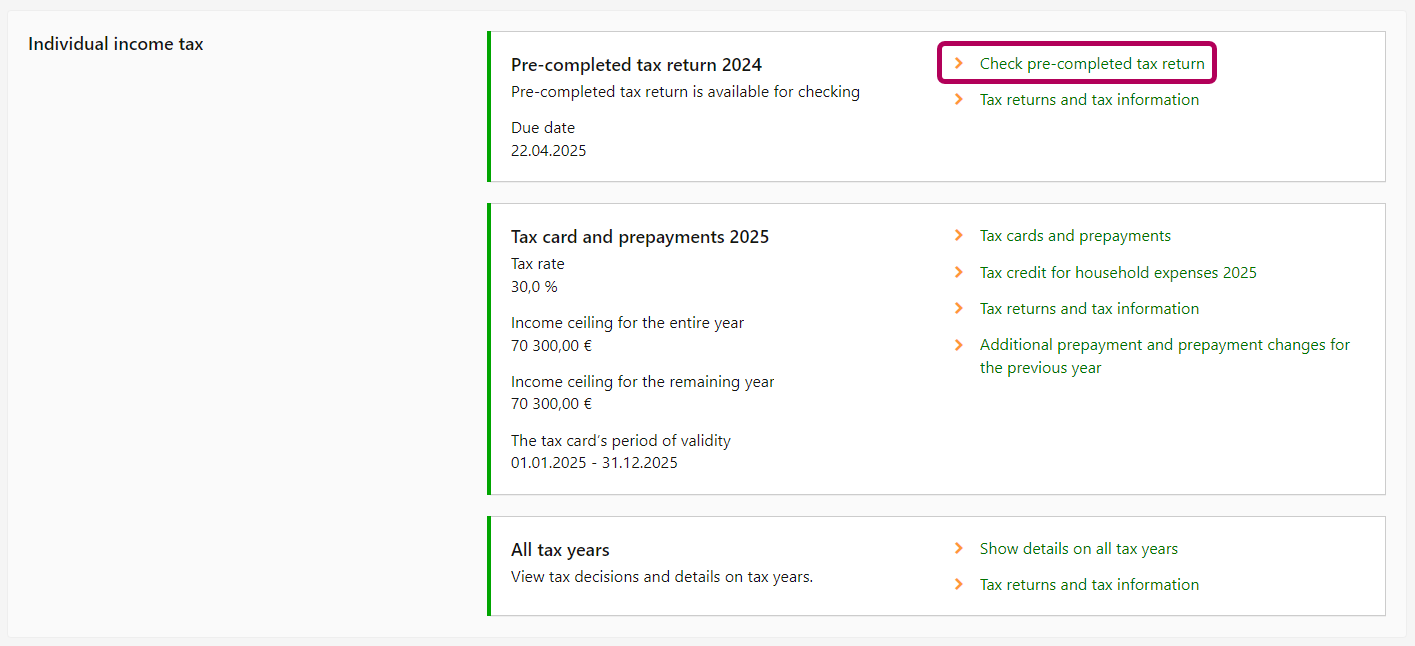Click the chevron beside Tax returns link in All tax years card
This screenshot has height=646, width=1415.
959,585
